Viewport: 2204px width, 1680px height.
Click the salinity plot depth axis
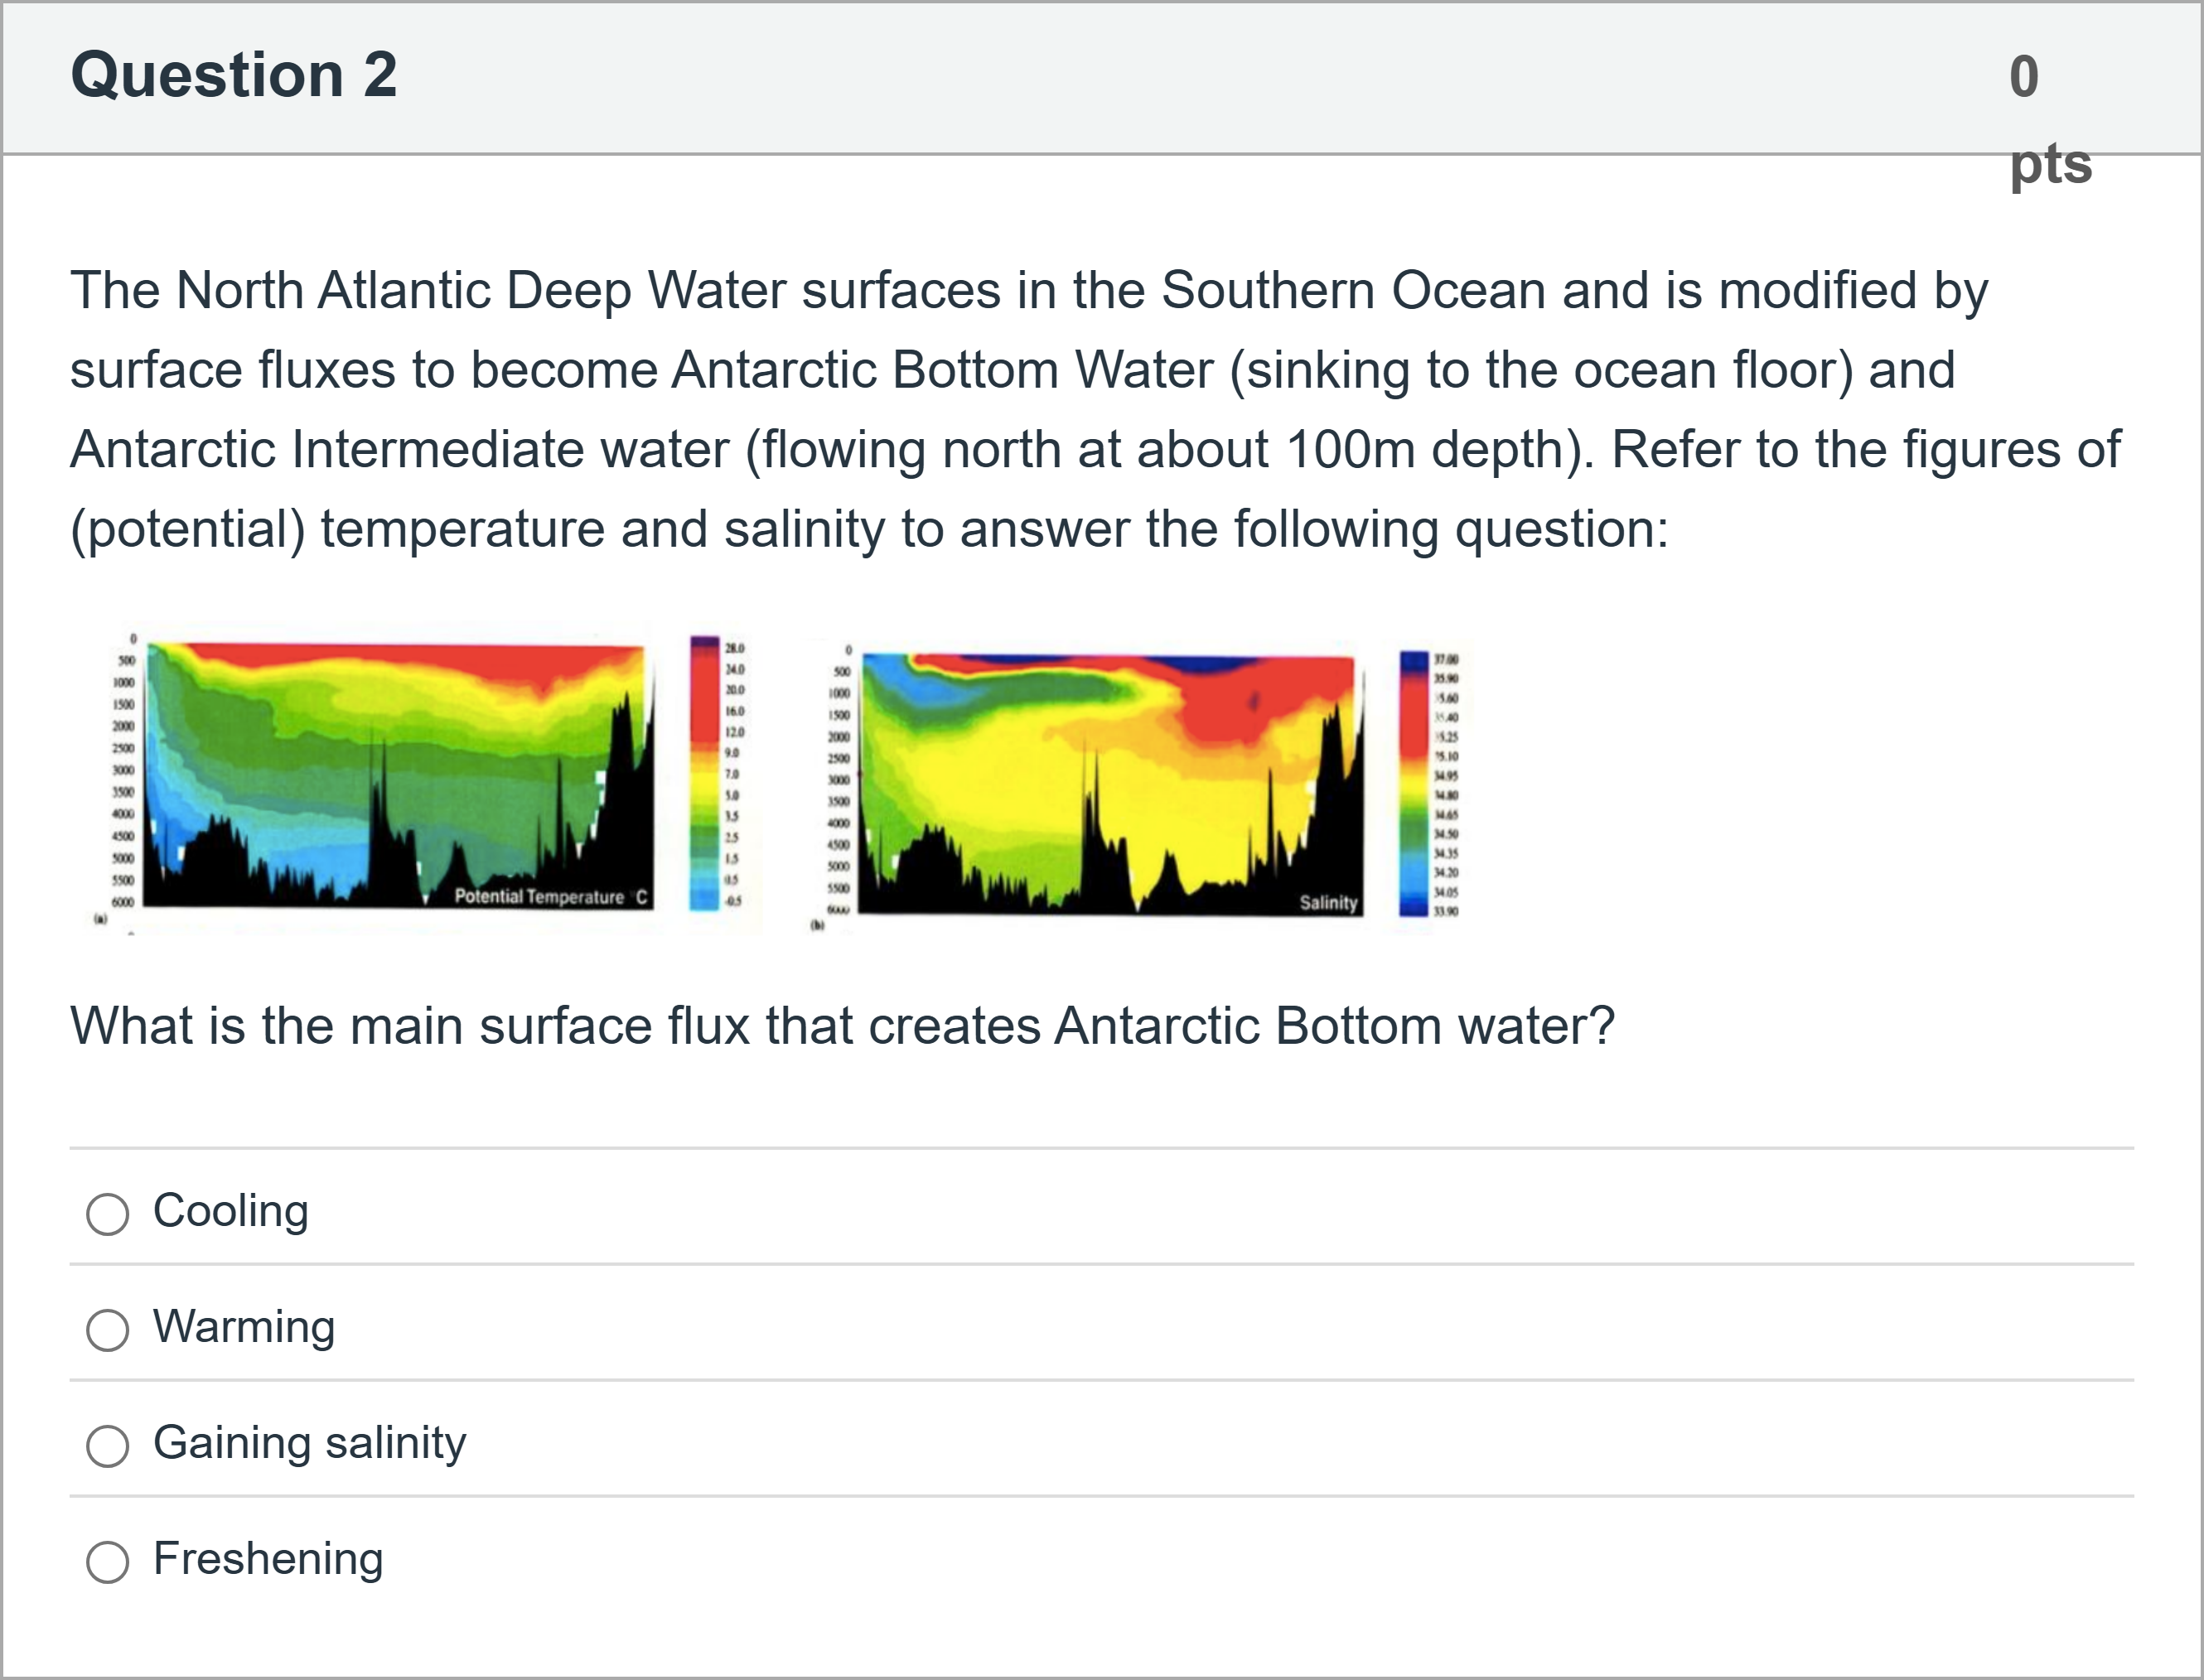coord(838,780)
